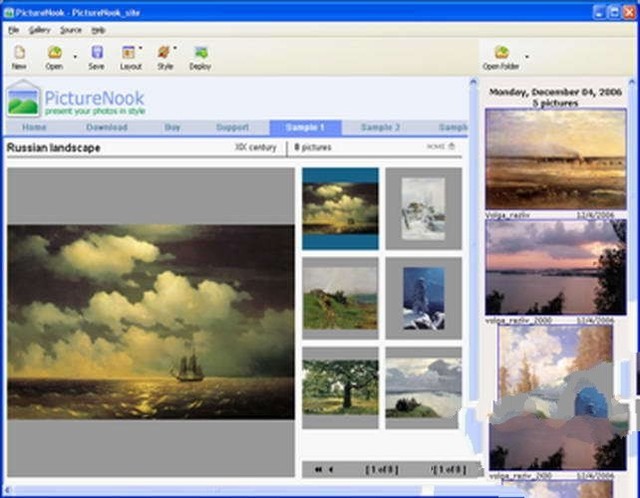Click the PictureNook logo
The image size is (640, 498).
pos(76,99)
